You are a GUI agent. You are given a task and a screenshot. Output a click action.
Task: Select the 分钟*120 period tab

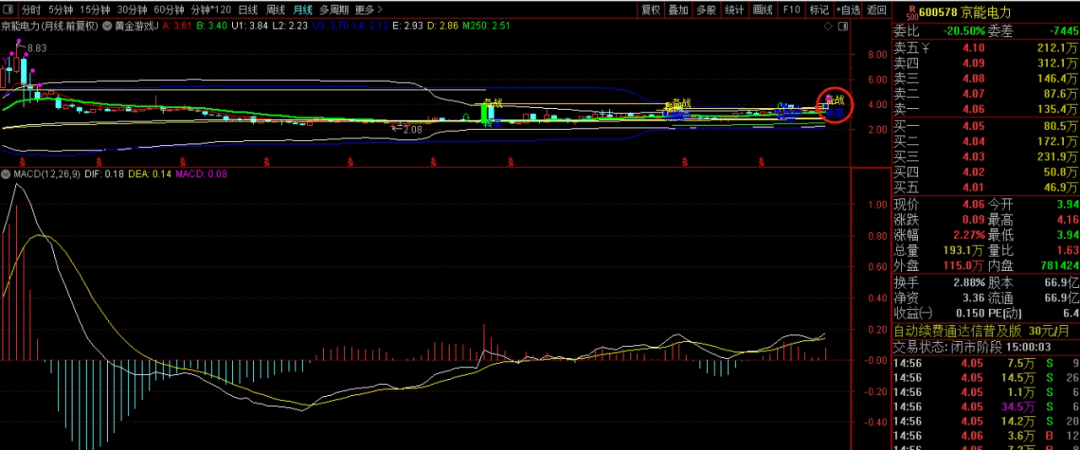click(x=211, y=10)
